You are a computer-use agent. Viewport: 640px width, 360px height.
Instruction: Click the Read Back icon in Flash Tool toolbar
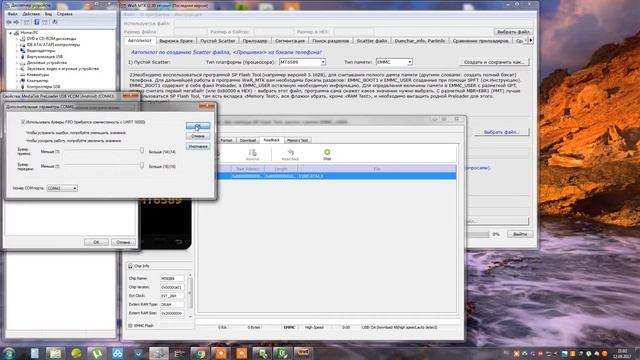(290, 153)
